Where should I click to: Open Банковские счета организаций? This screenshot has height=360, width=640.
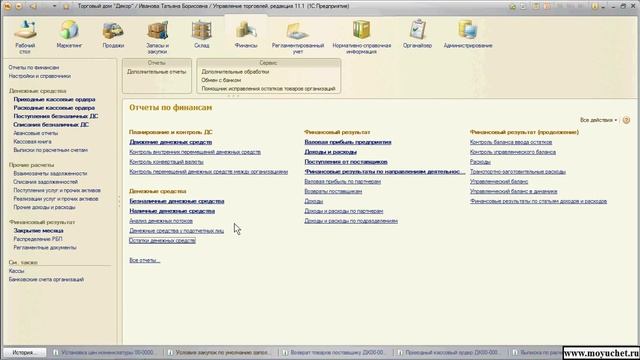click(x=46, y=280)
